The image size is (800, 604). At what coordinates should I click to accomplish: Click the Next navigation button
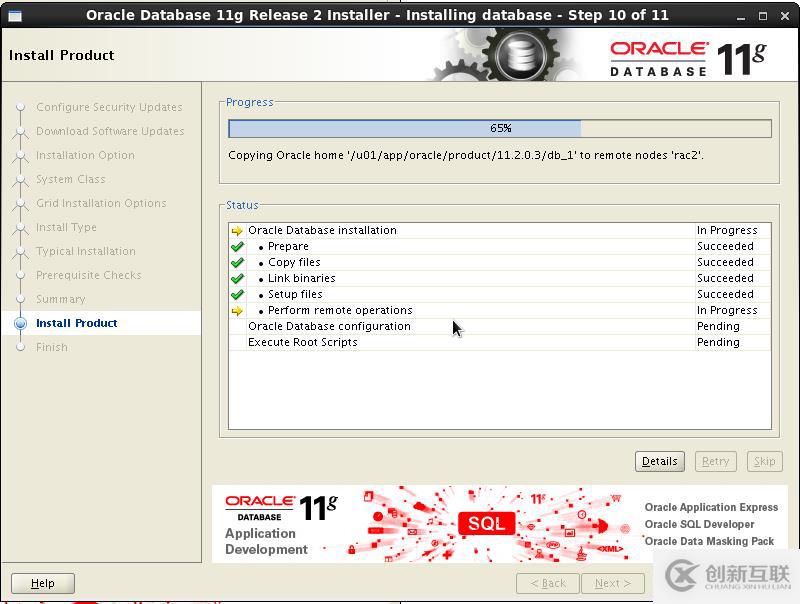[612, 584]
